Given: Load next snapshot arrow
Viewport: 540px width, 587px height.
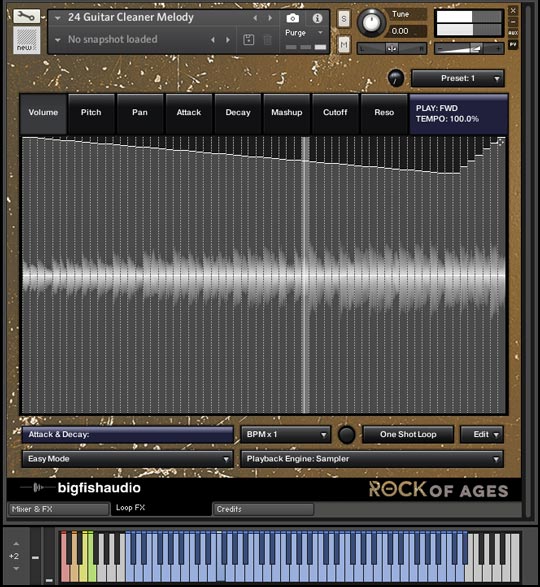Looking at the screenshot, I should [228, 40].
